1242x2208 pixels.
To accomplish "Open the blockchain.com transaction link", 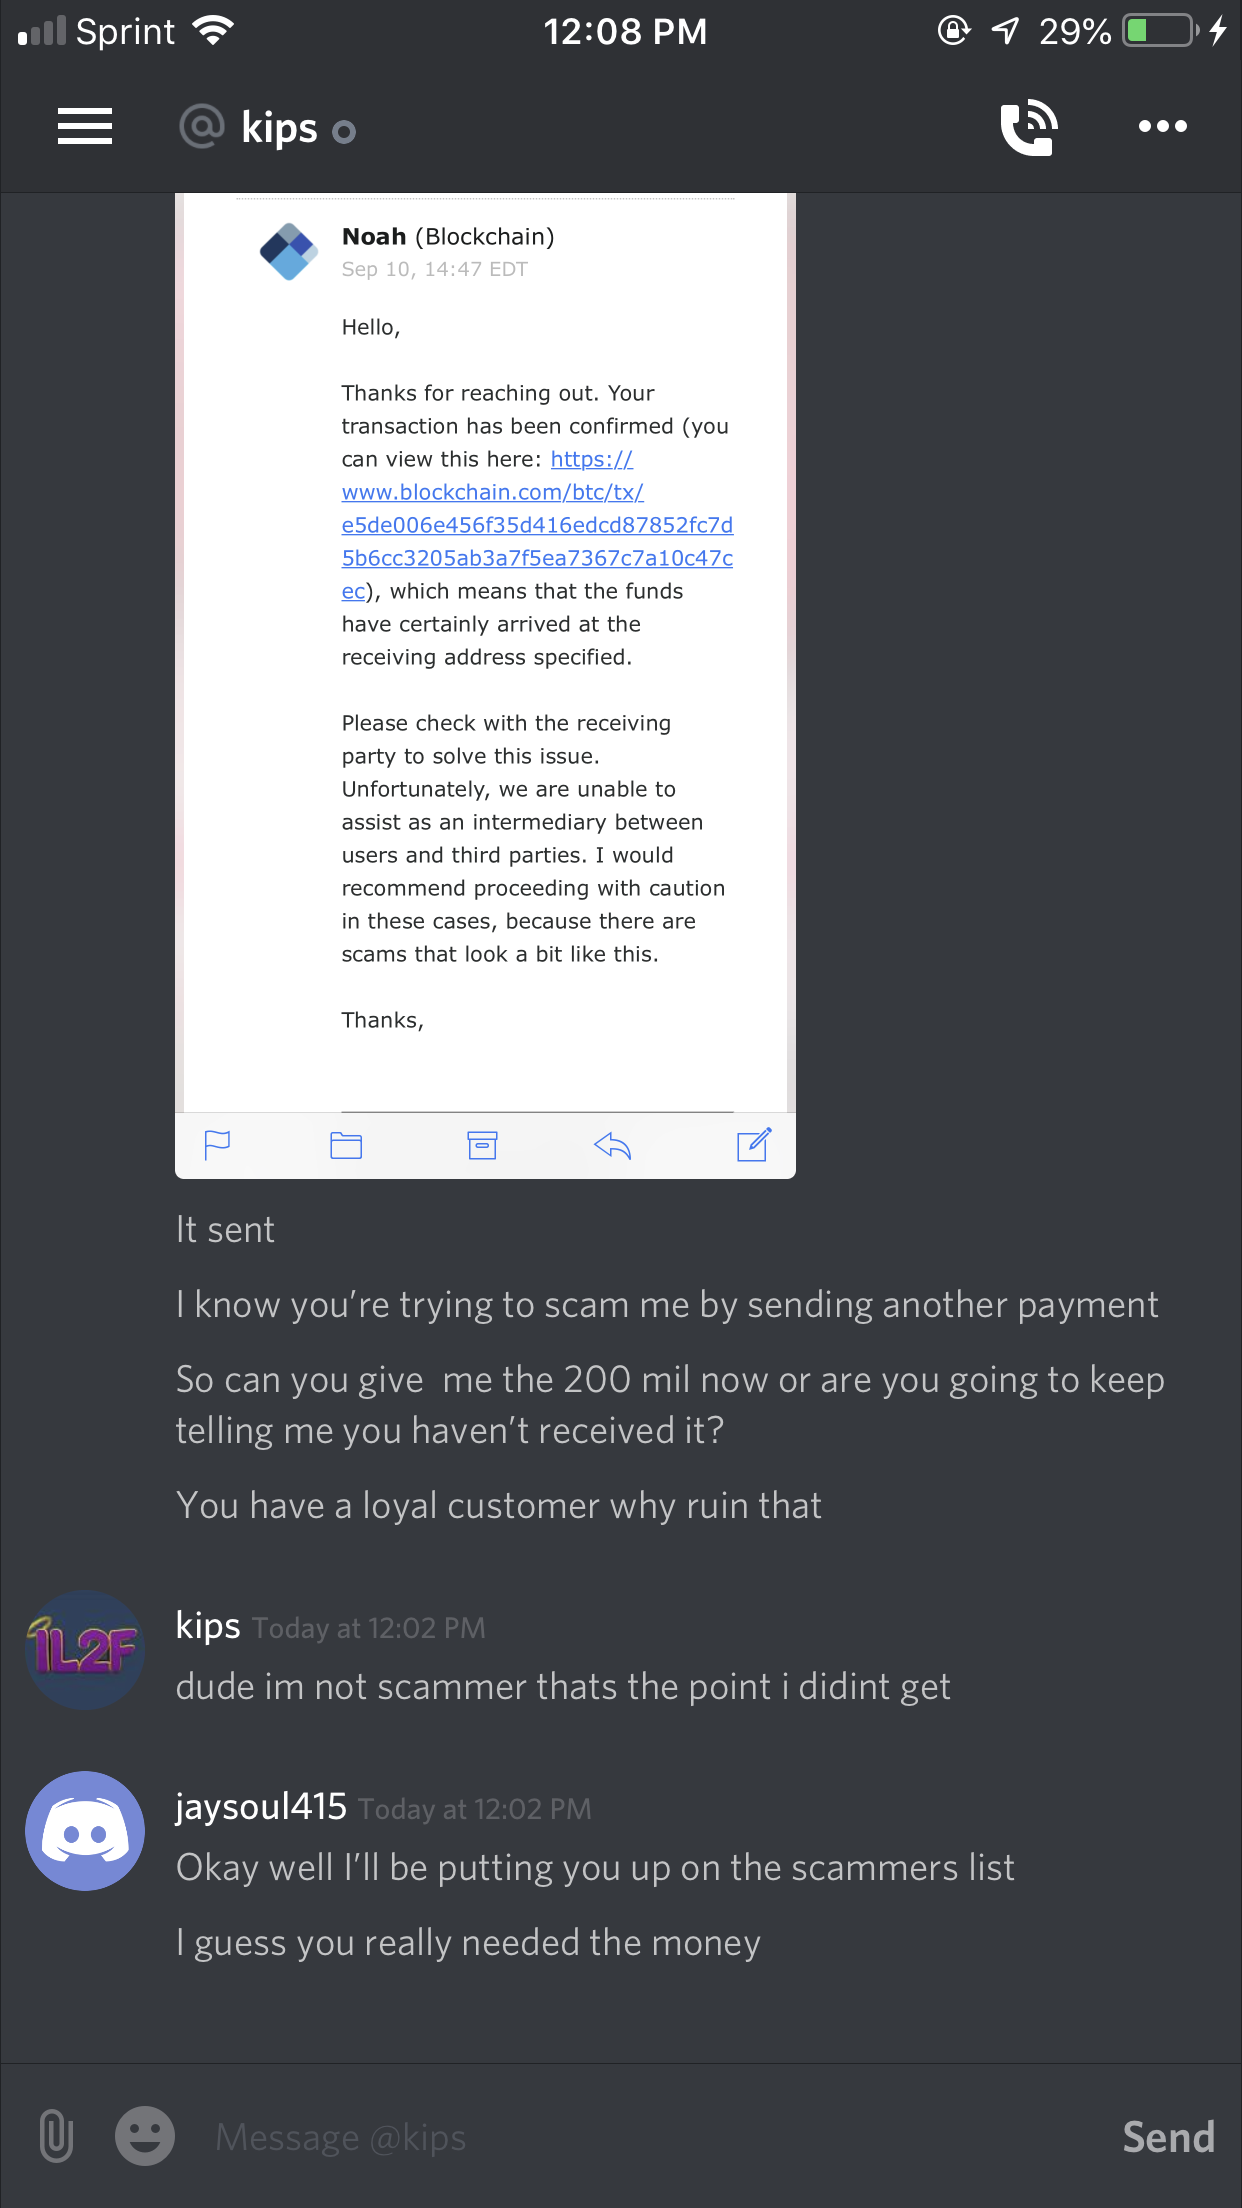I will click(538, 525).
